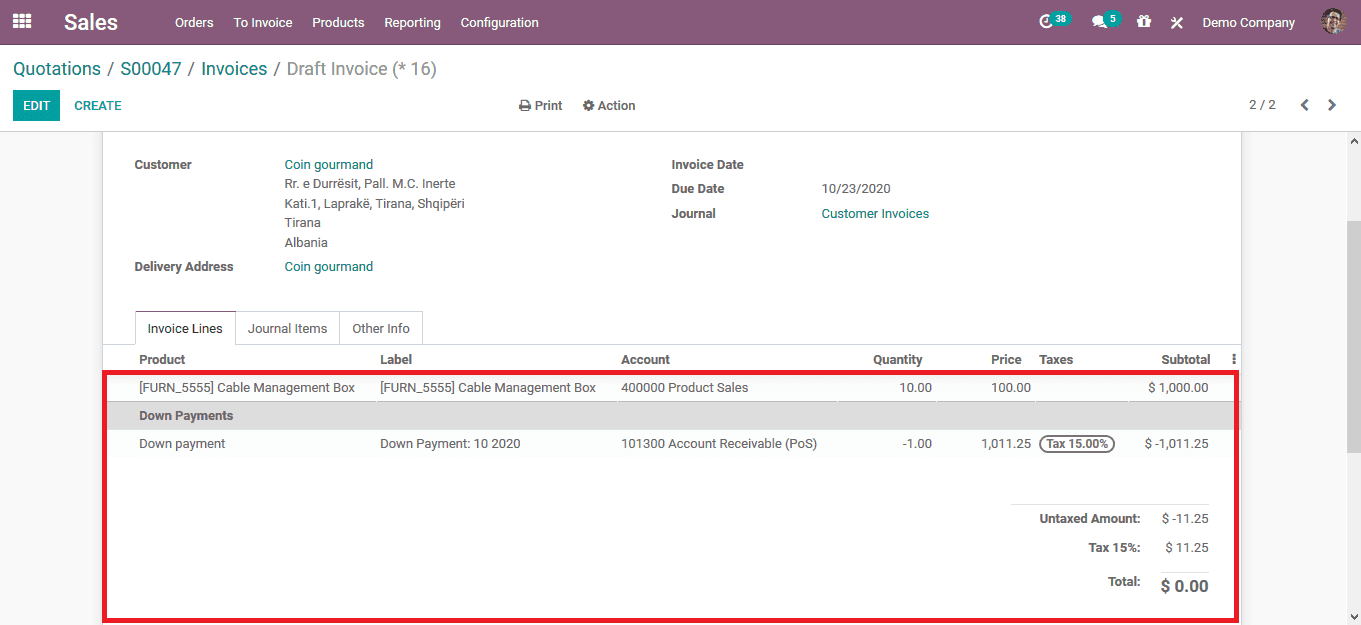
Task: Click the Down Payments section row
Action: click(672, 415)
